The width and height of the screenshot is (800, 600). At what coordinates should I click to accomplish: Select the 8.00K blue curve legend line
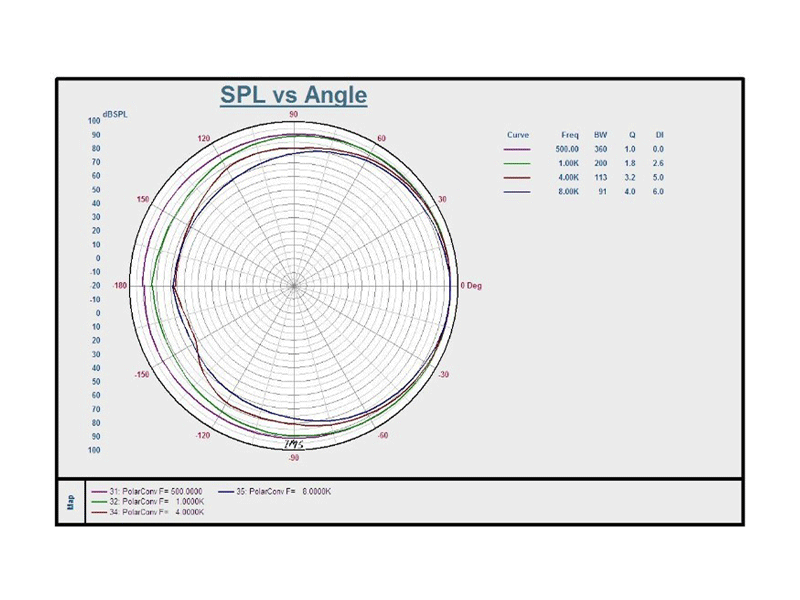[518, 191]
